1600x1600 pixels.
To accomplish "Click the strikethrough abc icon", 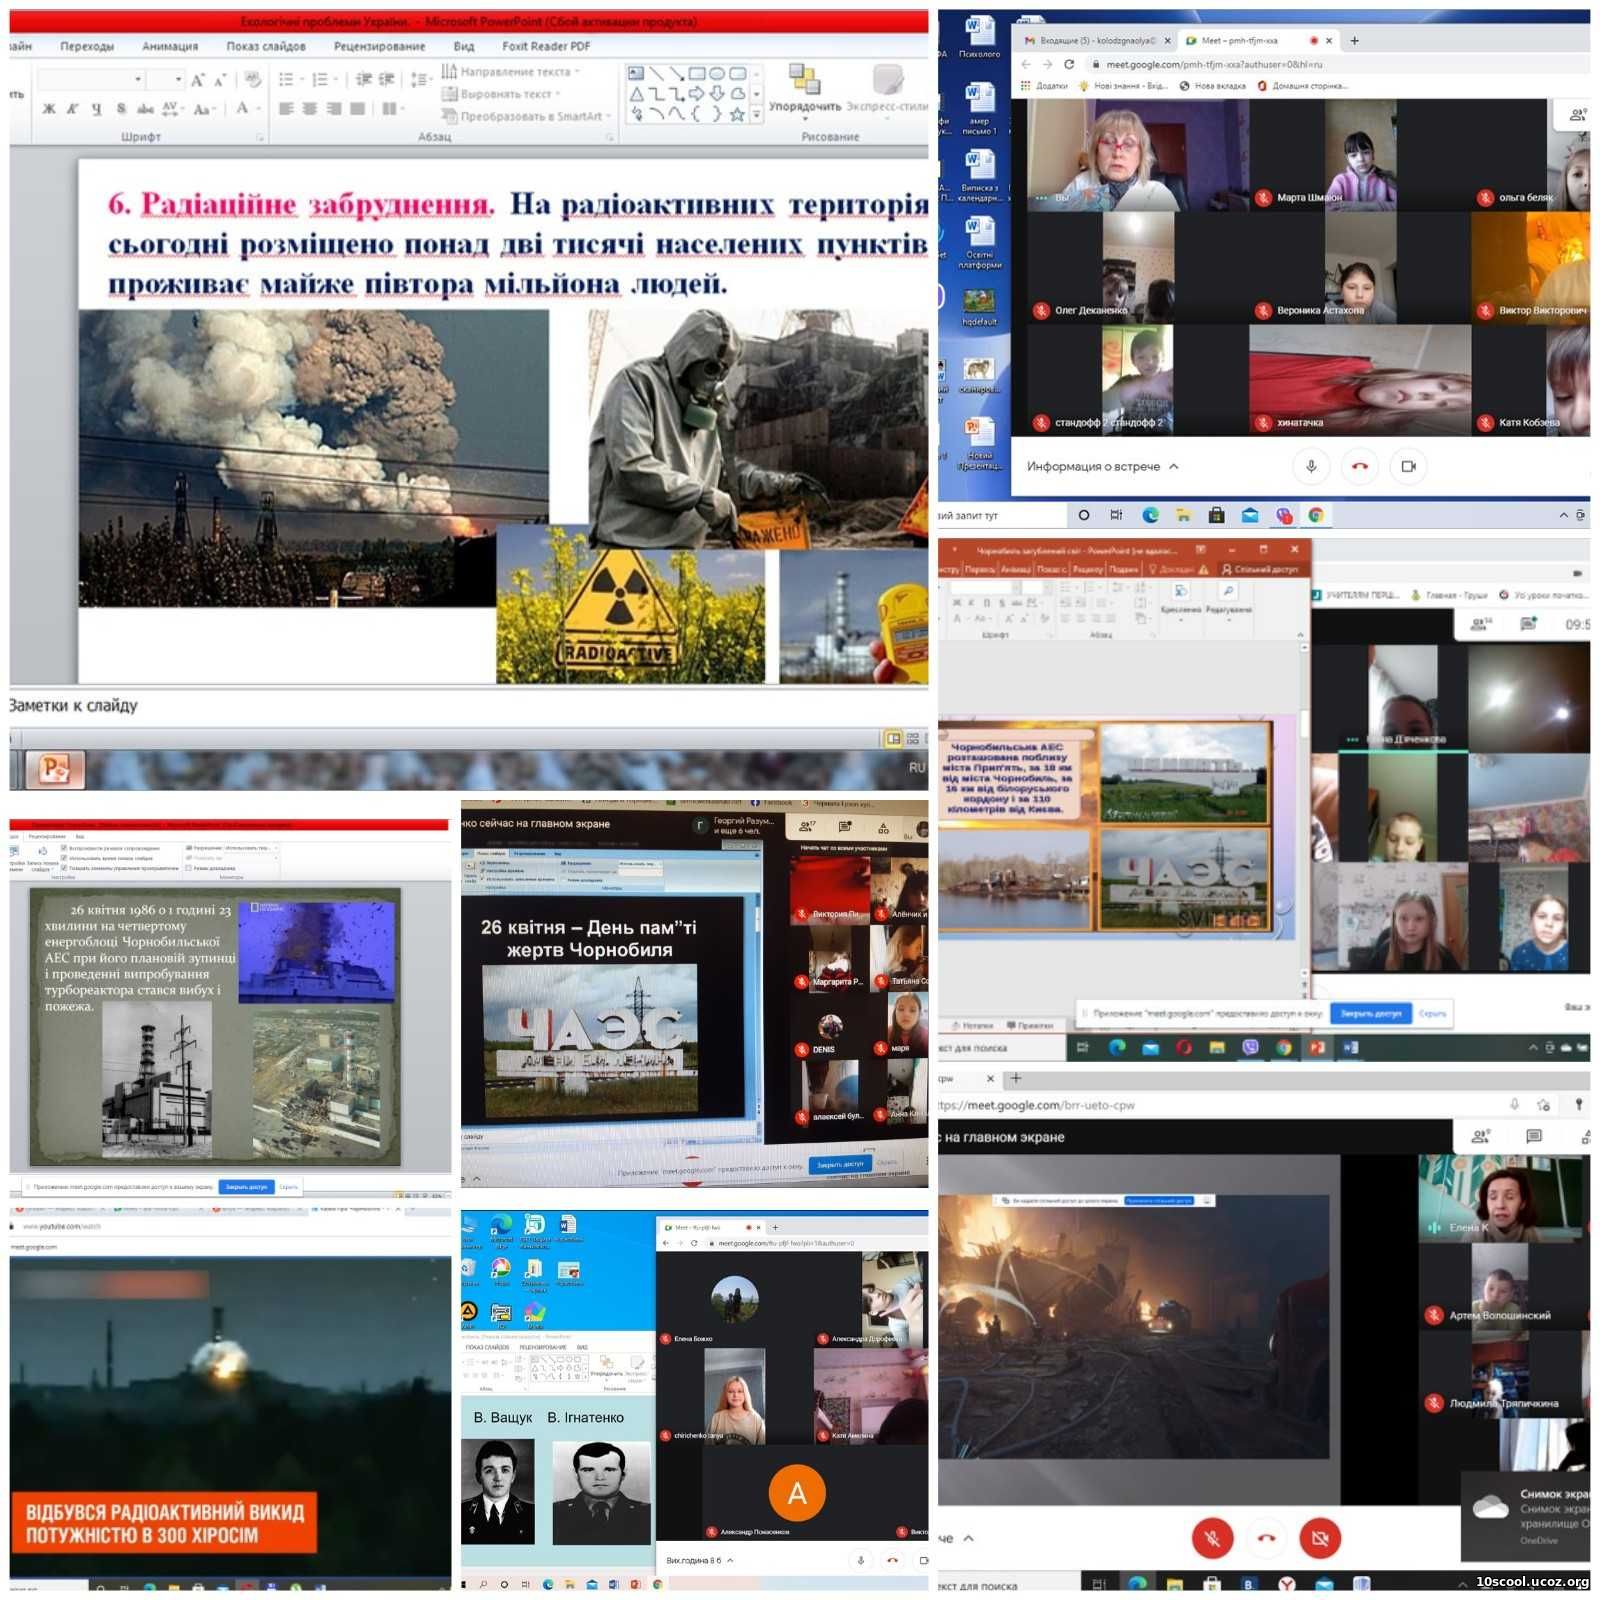I will click(x=145, y=109).
